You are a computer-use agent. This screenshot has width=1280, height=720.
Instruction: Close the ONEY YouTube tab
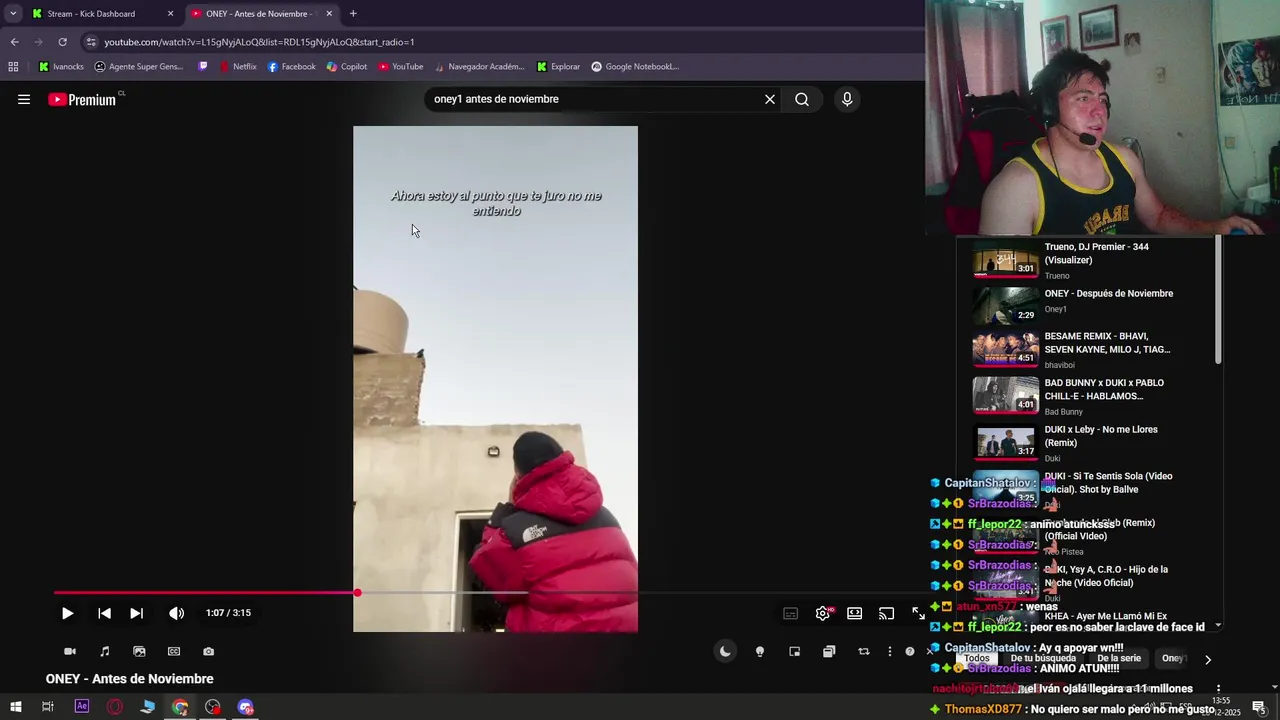click(329, 14)
